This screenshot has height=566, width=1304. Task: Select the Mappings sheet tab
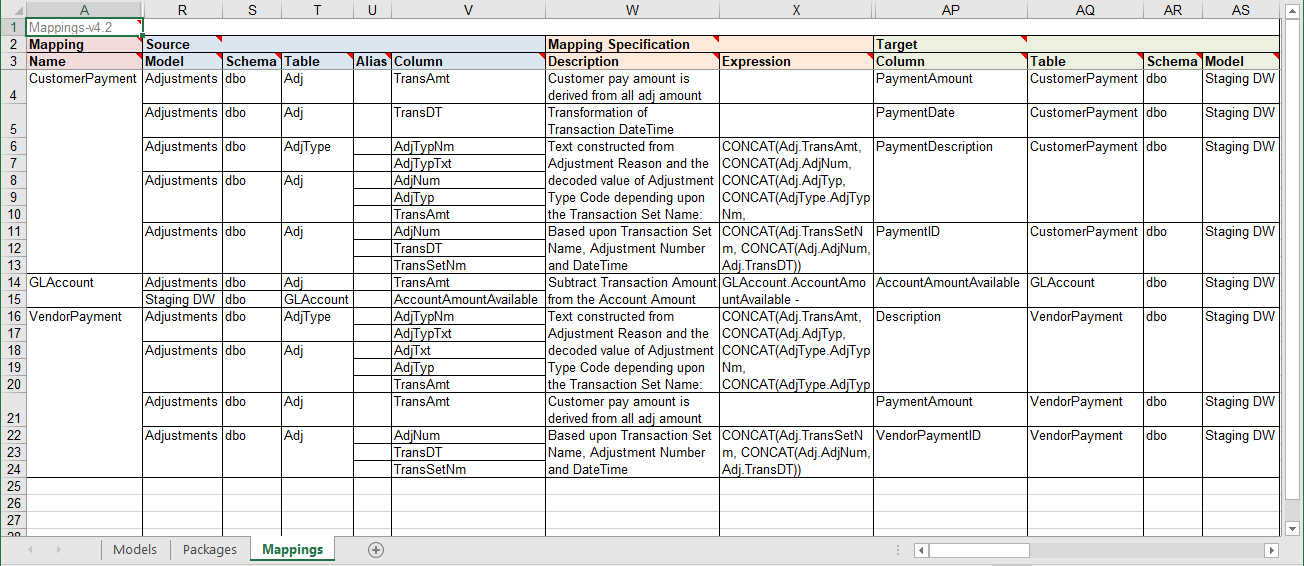tap(292, 550)
